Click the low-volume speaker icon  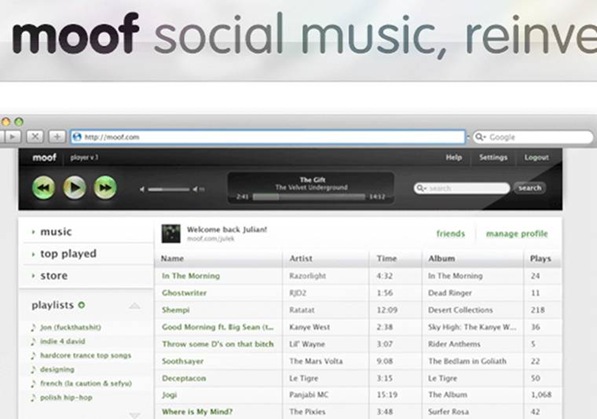(142, 189)
